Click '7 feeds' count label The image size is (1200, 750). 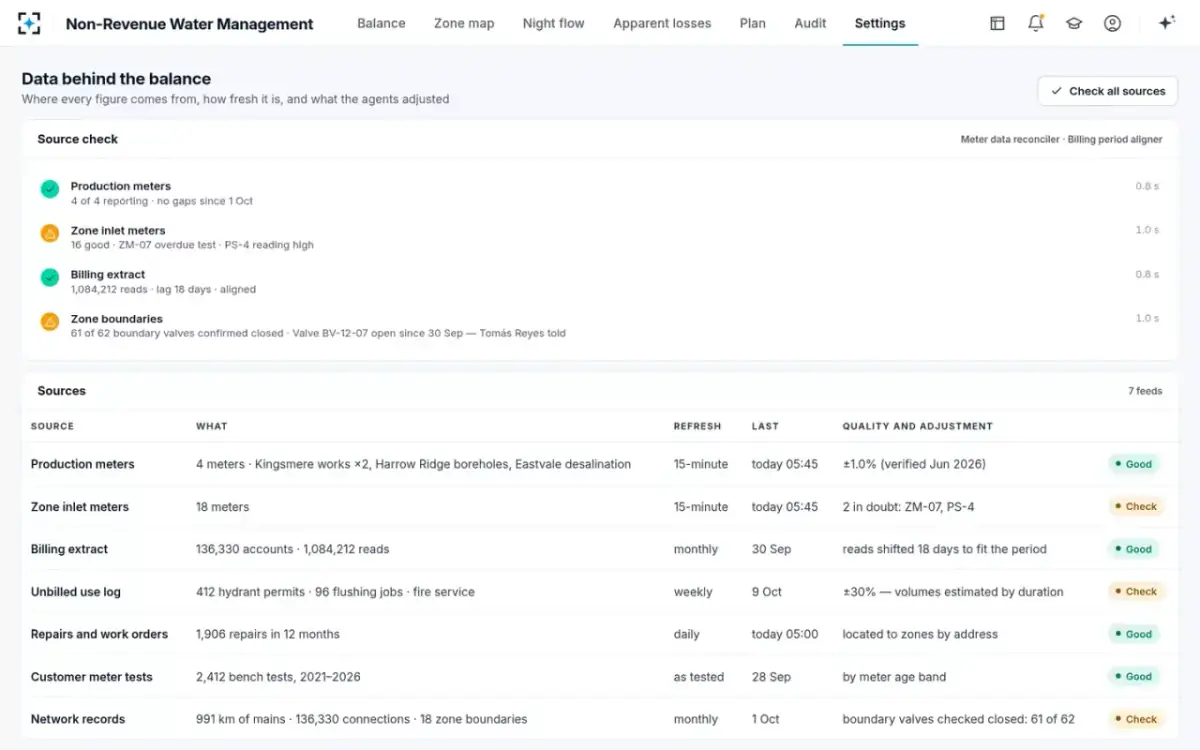[1145, 391]
